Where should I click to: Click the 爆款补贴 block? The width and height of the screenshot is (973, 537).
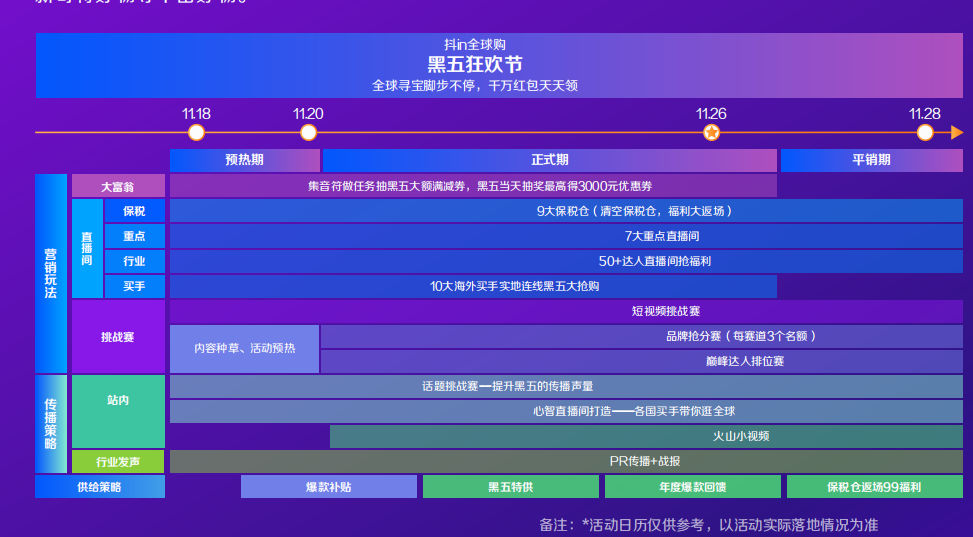pos(329,487)
